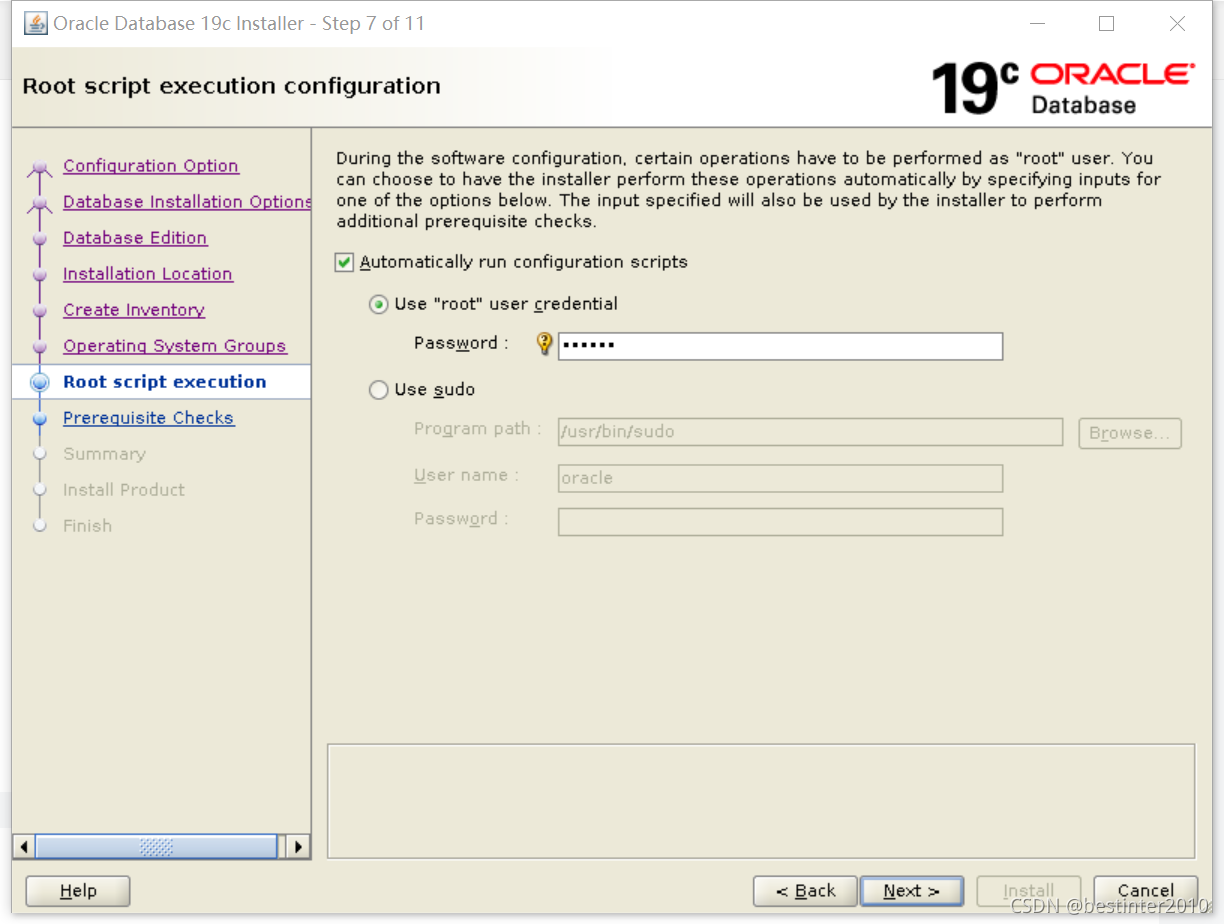Click the Install Product step label
Screen dimensions: 1224x924
pos(124,490)
